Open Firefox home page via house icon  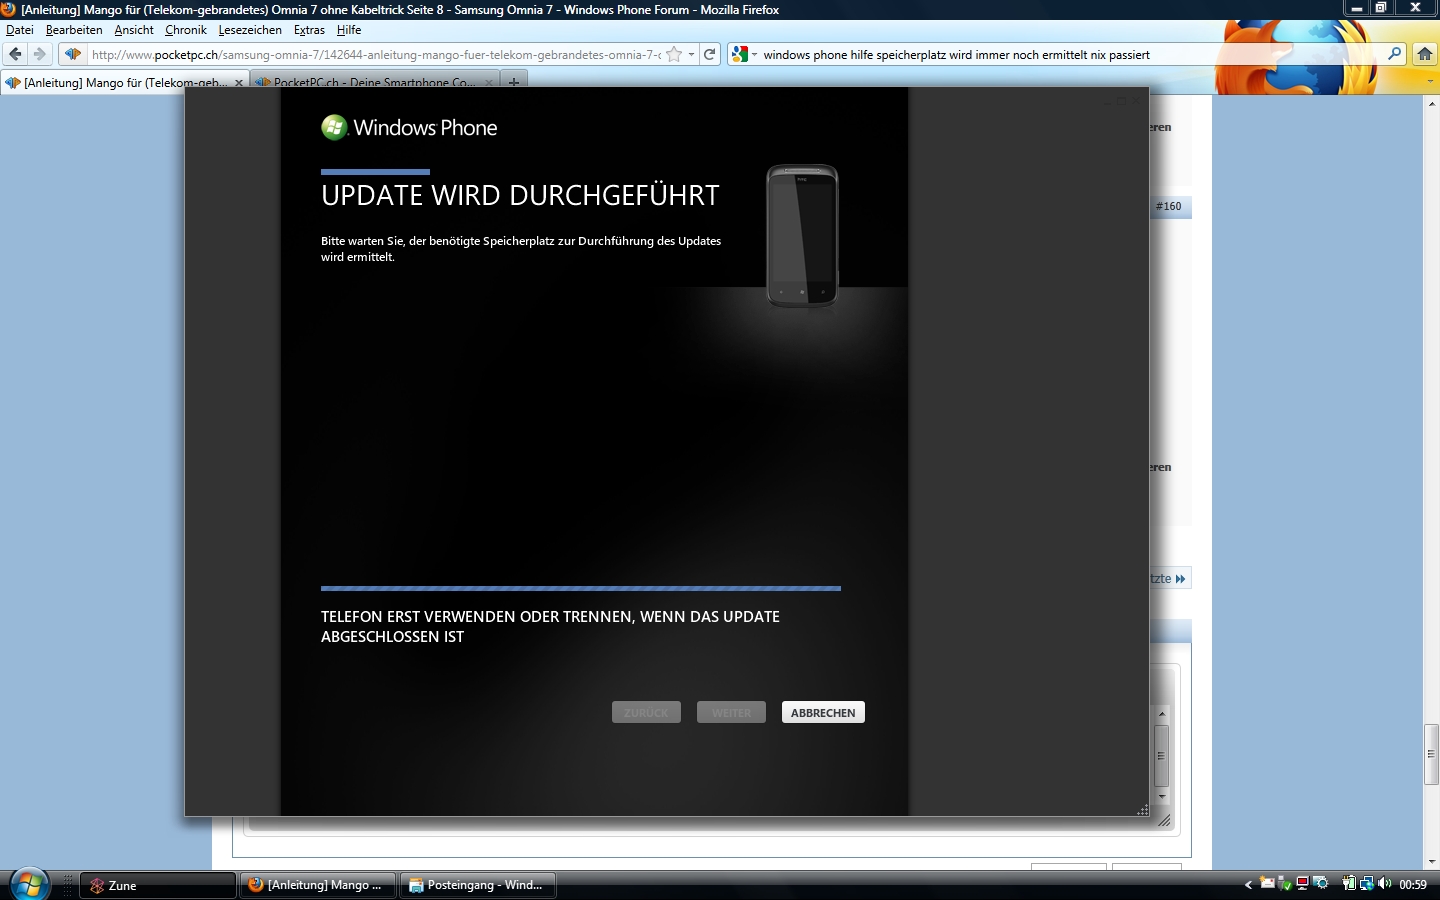(1425, 54)
